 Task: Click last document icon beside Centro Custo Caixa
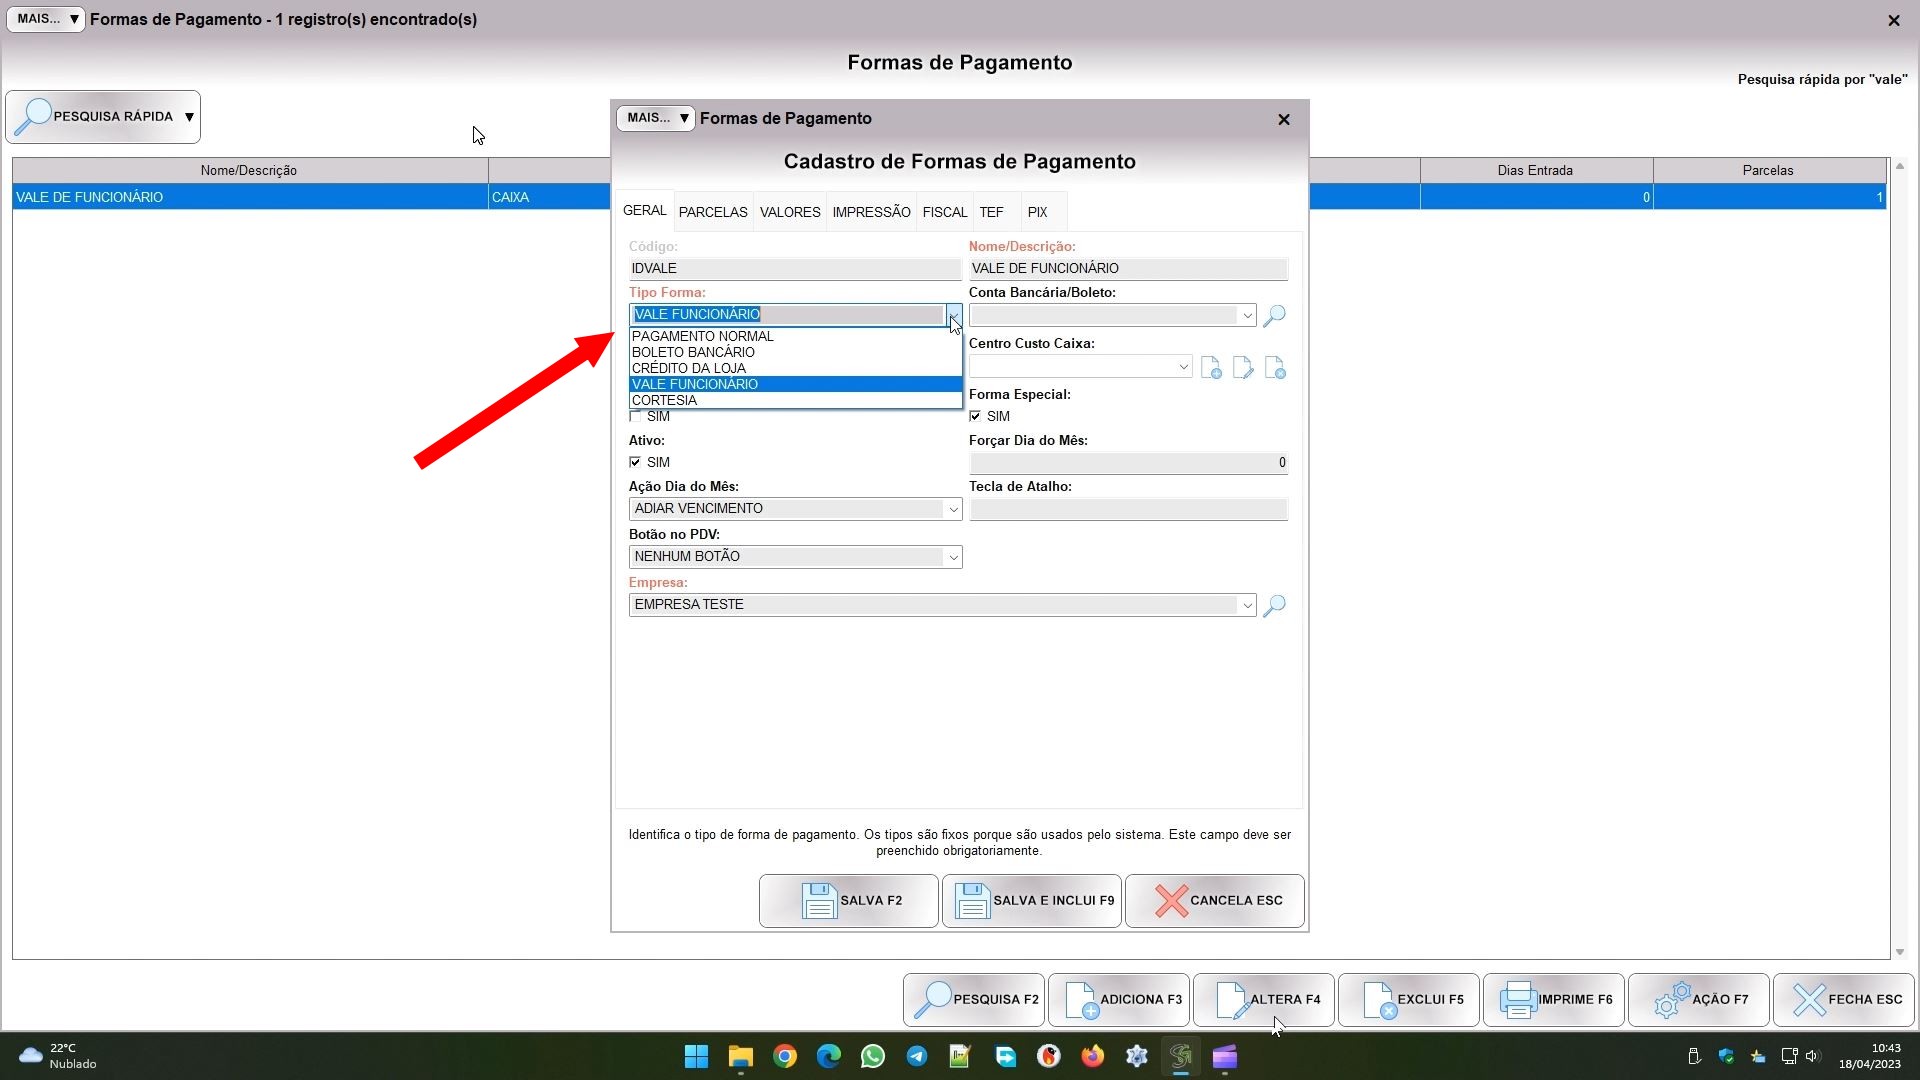[x=1275, y=368]
